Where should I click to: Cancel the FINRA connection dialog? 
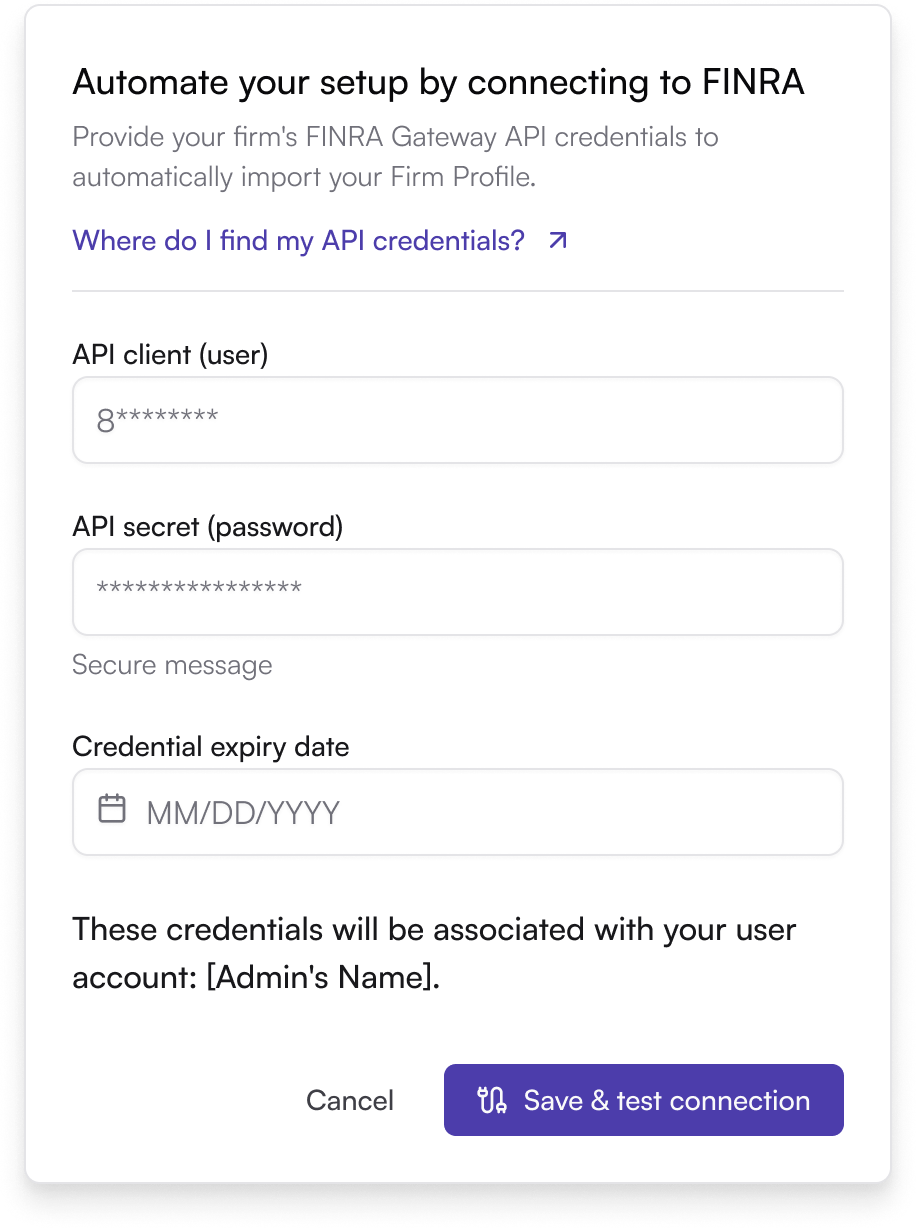pyautogui.click(x=350, y=1101)
